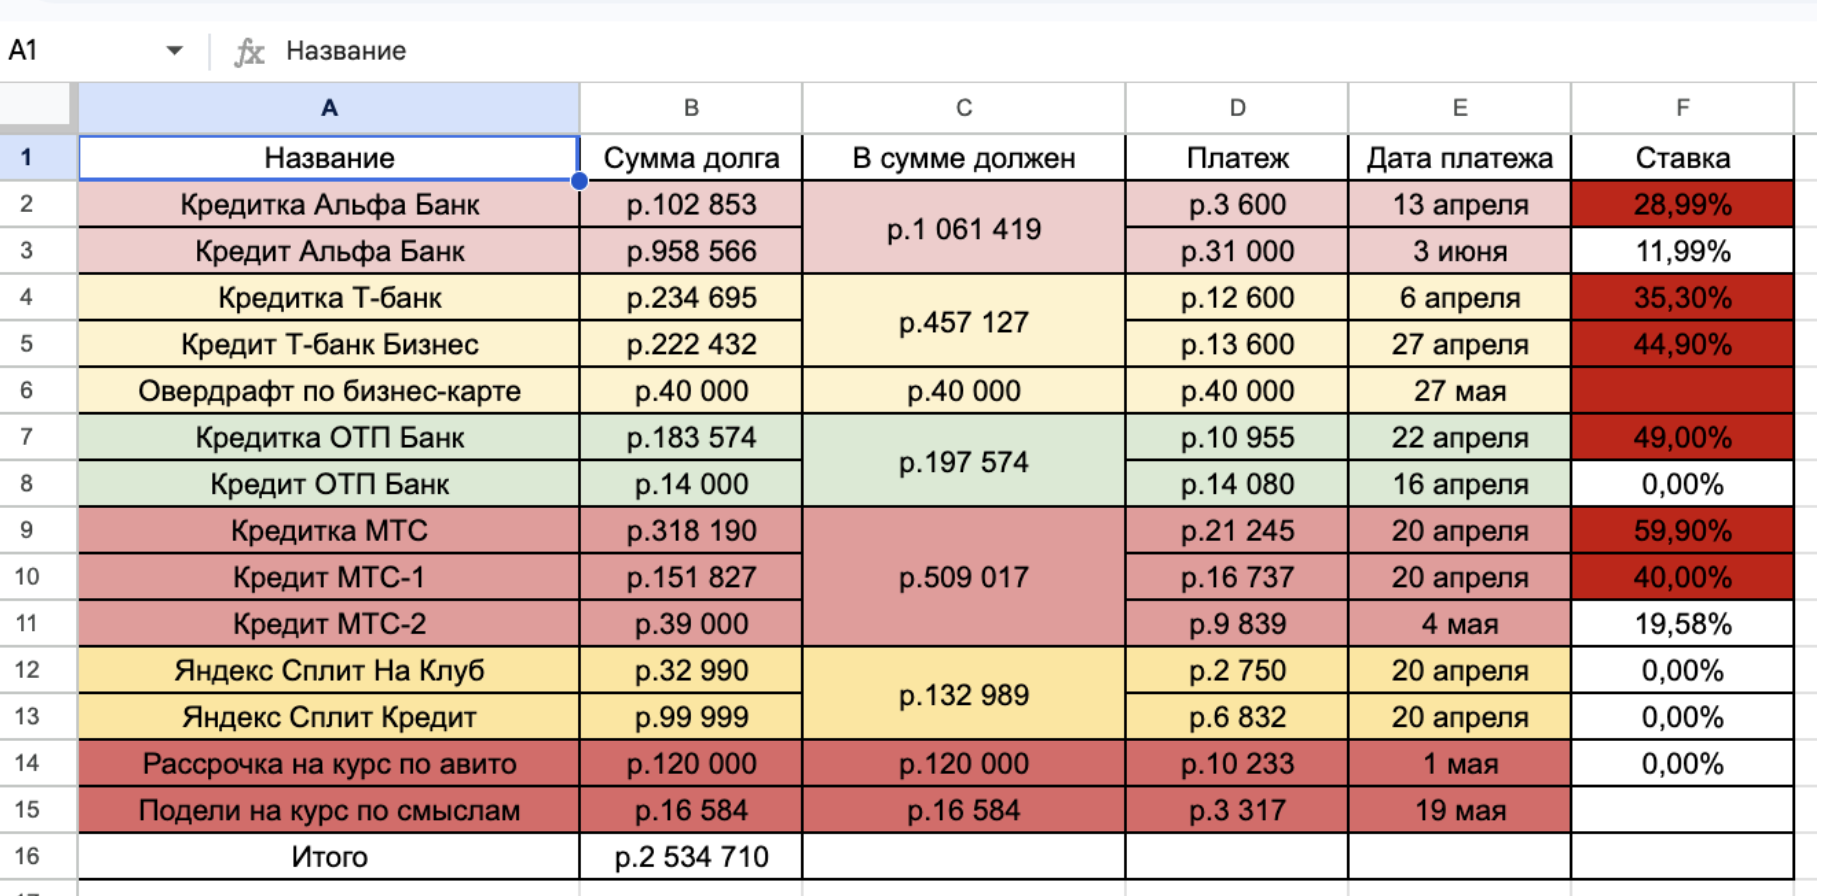The height and width of the screenshot is (896, 1822).
Task: Select the total р.2 534 710 cell
Action: point(691,856)
